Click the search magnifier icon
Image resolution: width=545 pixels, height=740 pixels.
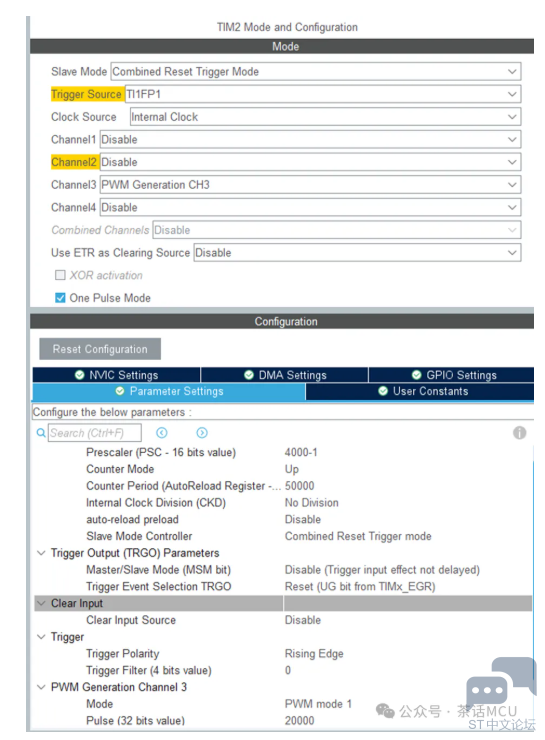pyautogui.click(x=41, y=433)
